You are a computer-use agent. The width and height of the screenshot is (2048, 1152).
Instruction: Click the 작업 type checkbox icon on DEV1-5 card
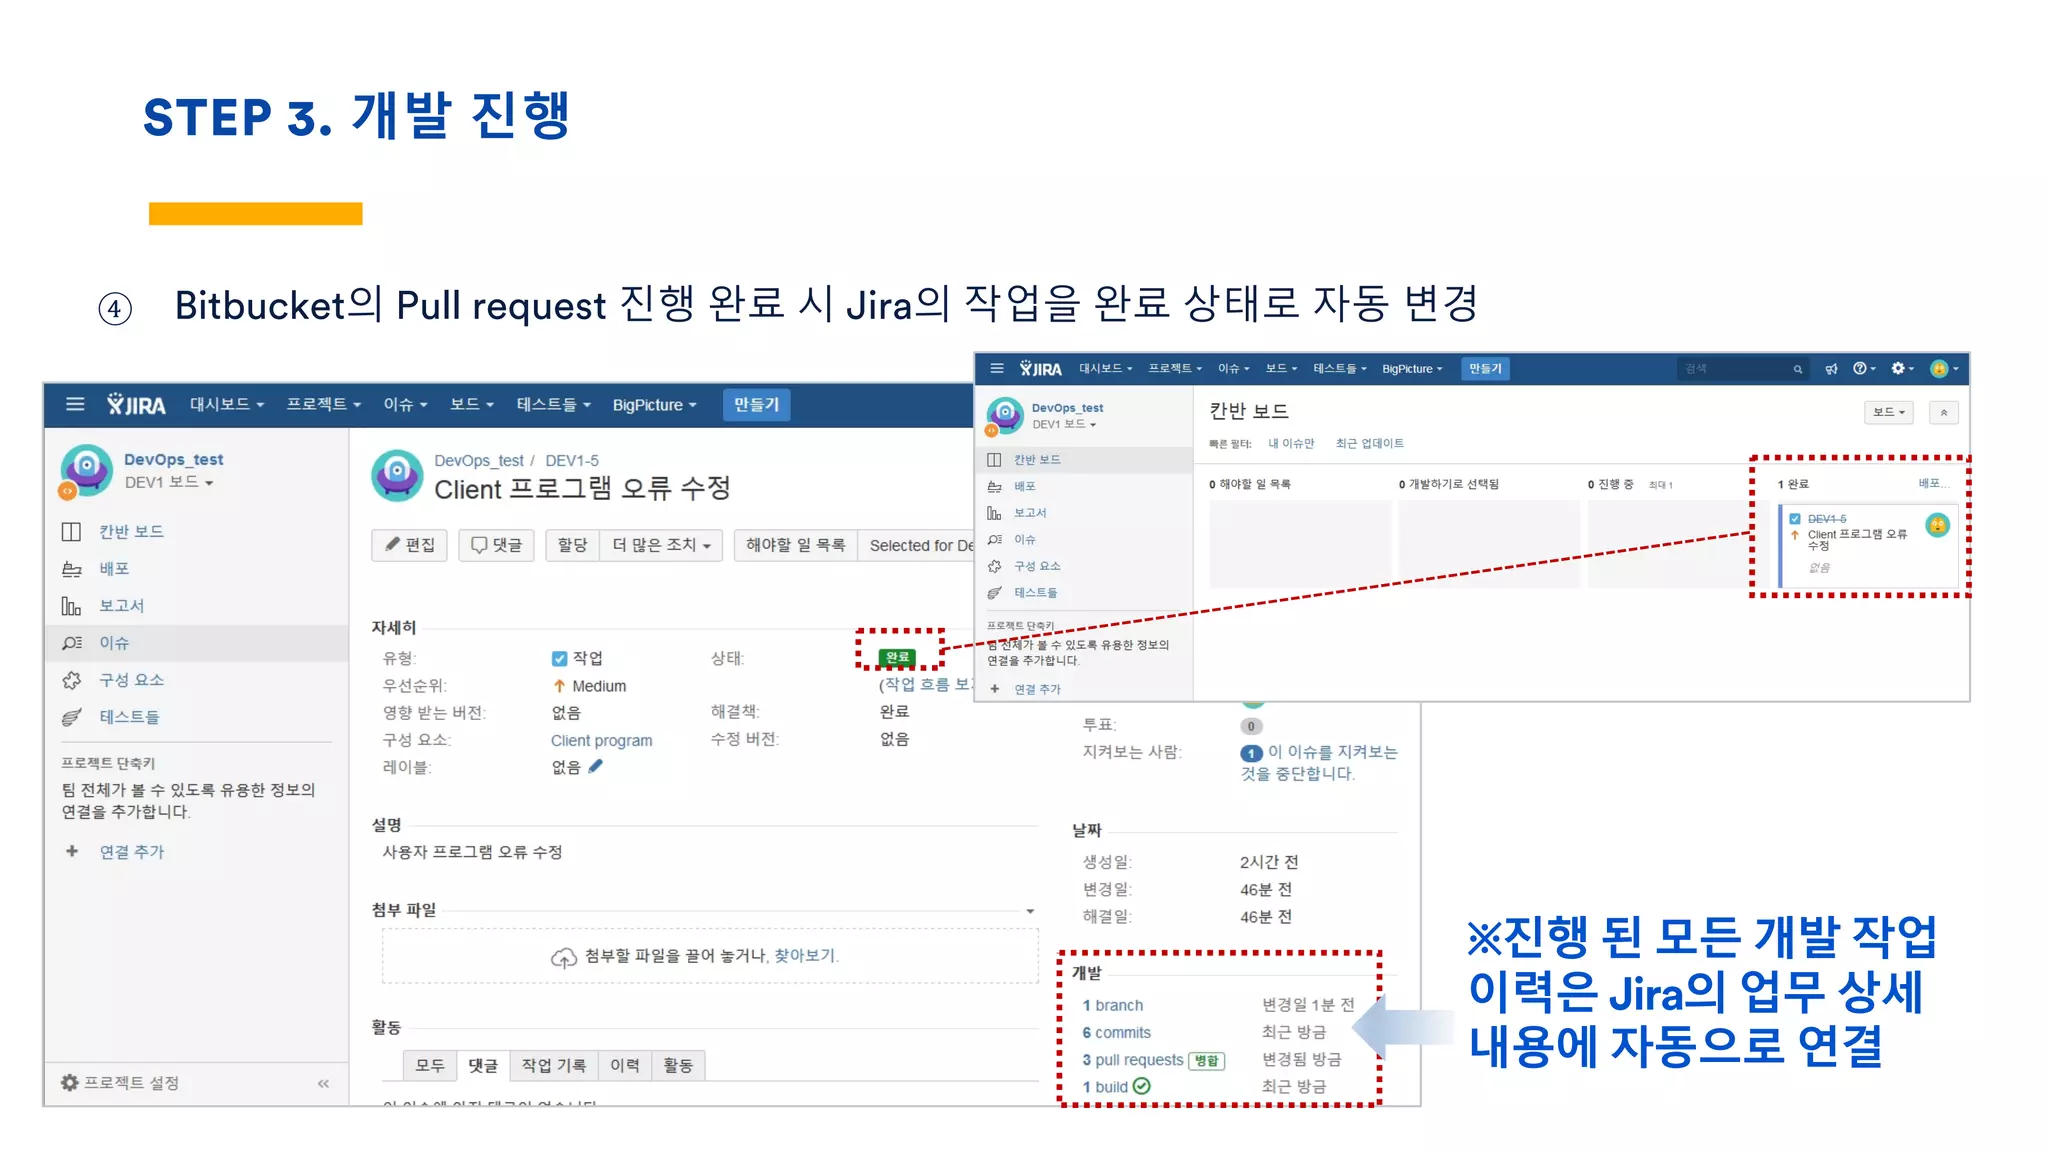point(1795,519)
